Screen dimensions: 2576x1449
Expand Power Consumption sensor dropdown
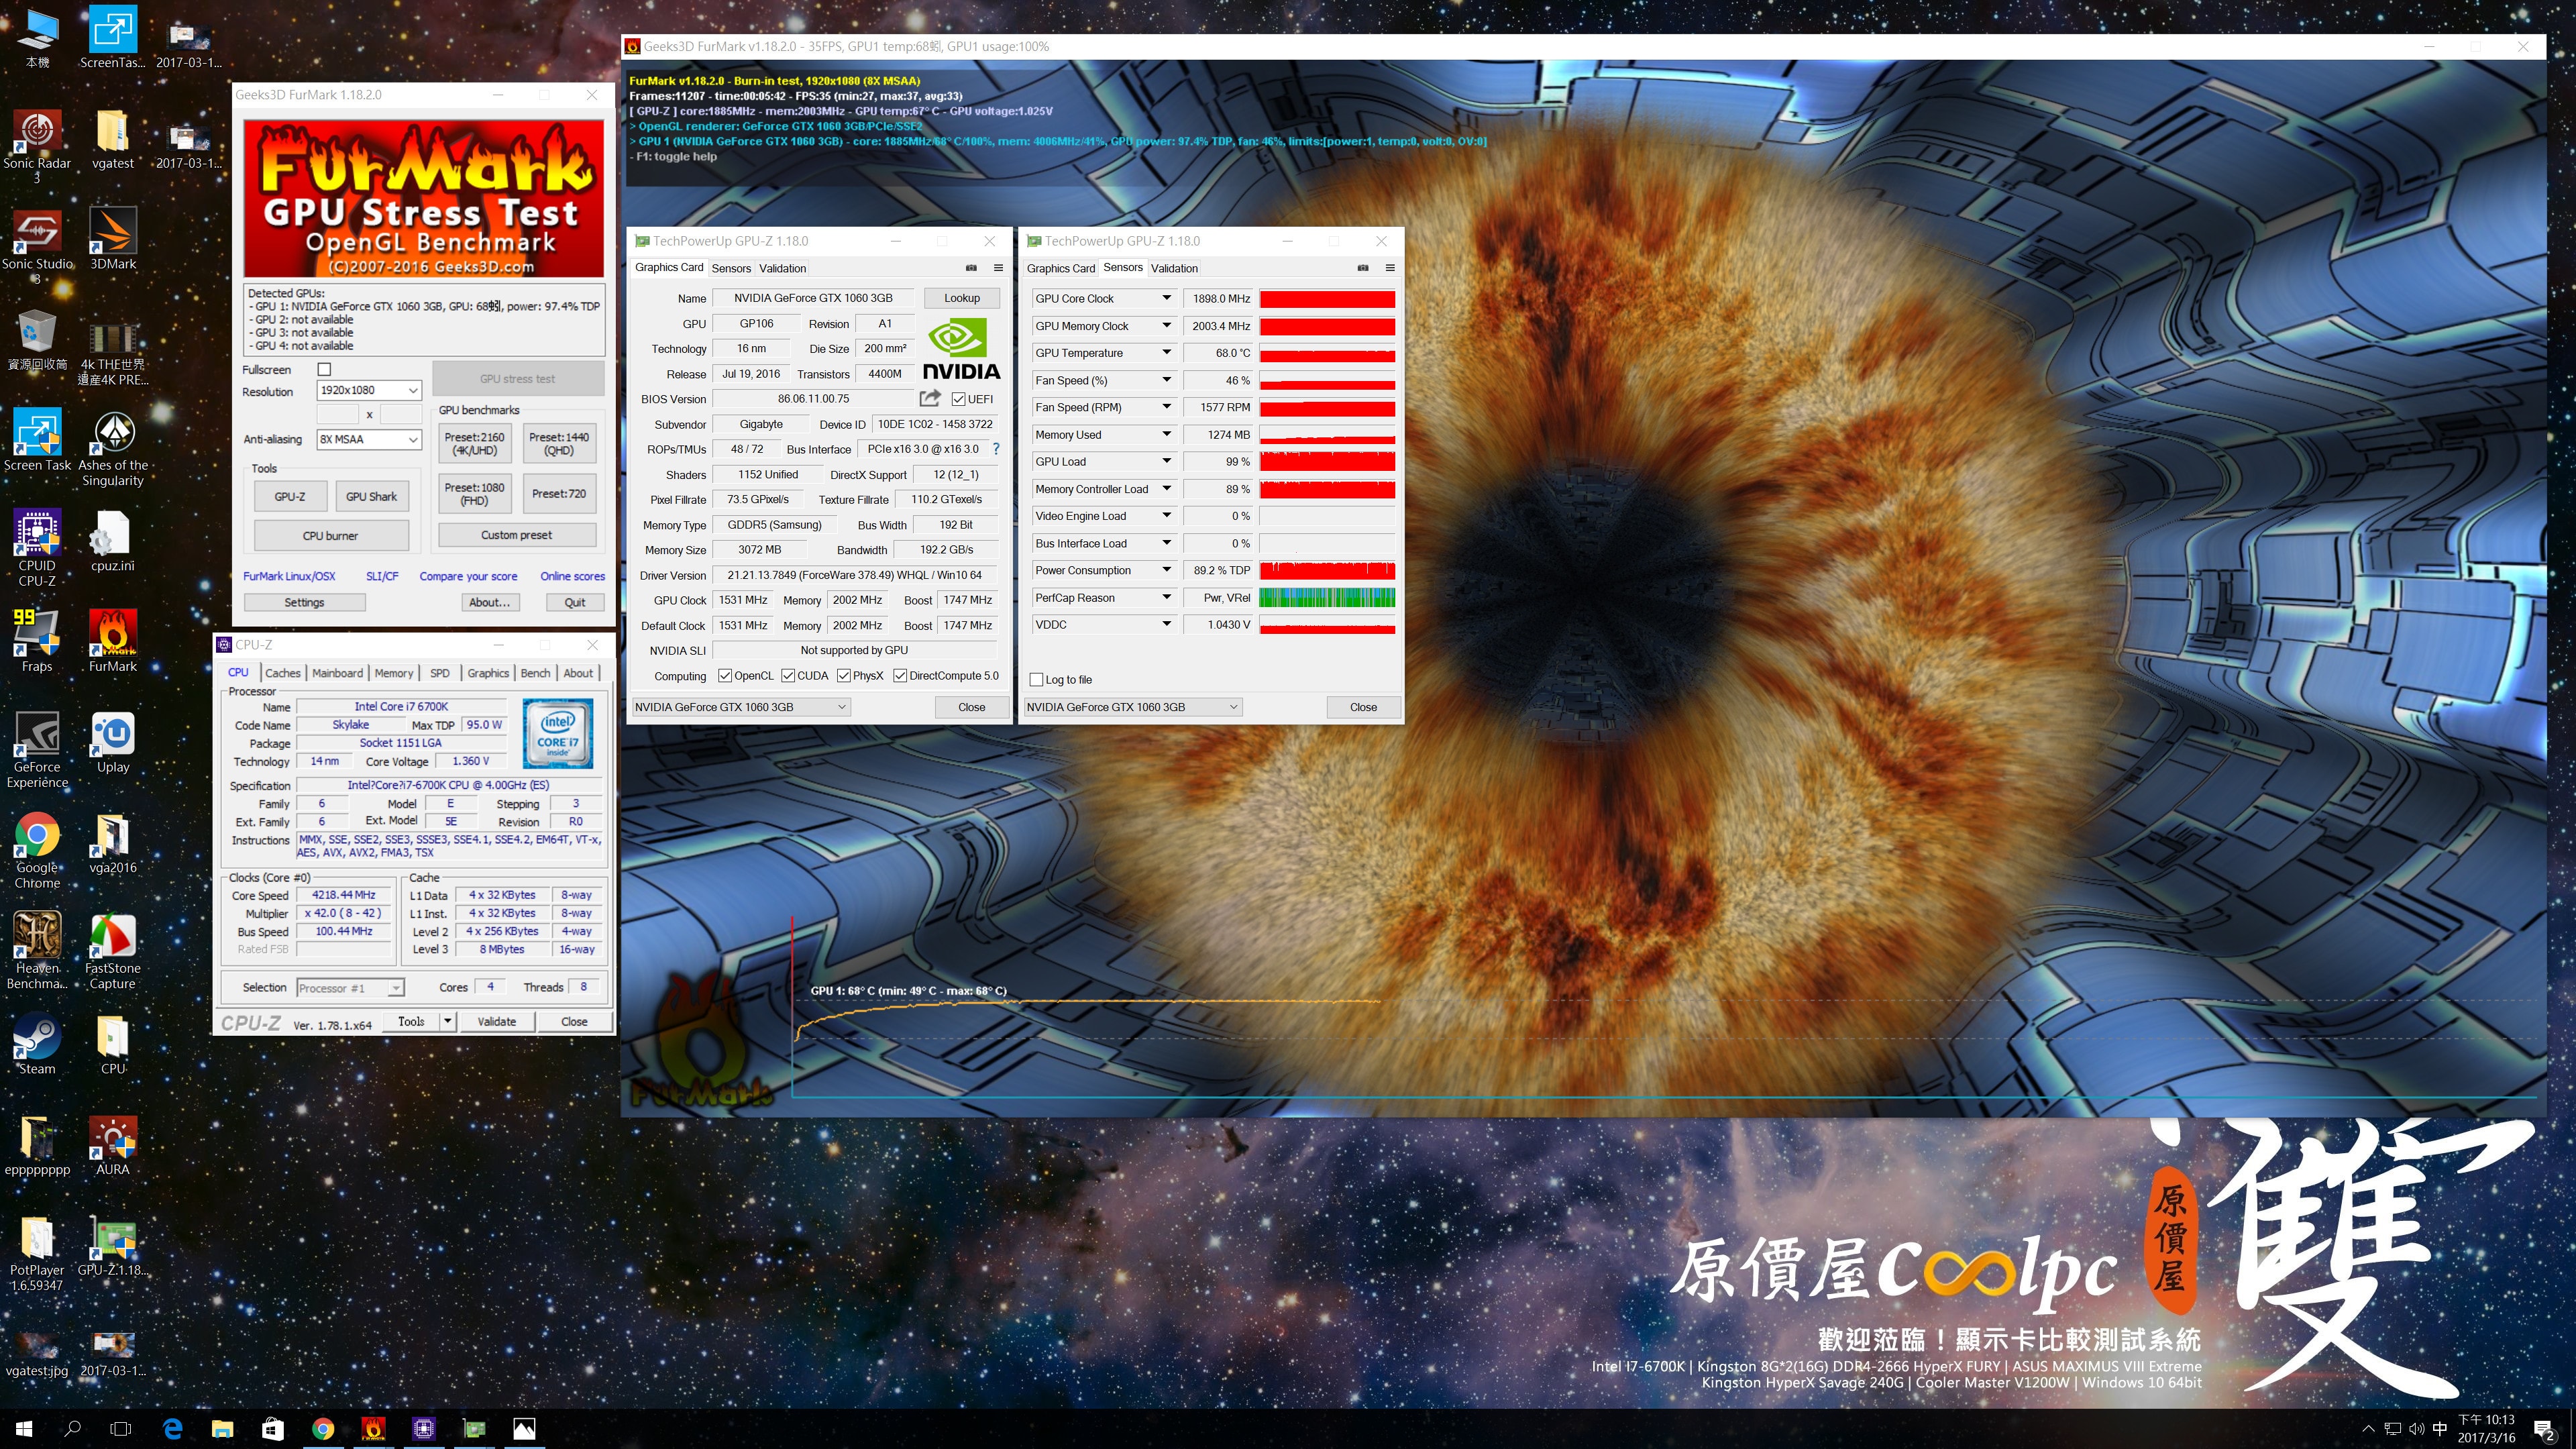(1166, 570)
